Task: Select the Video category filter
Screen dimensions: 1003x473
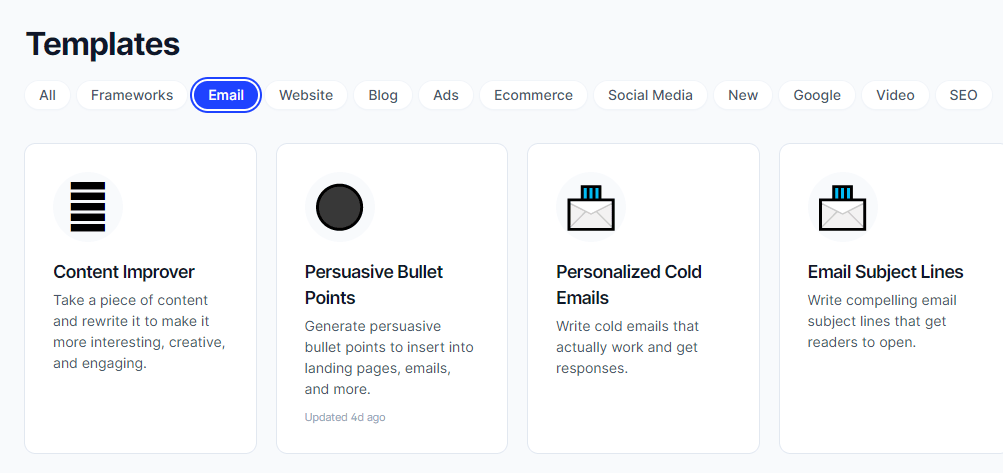Action: point(895,95)
